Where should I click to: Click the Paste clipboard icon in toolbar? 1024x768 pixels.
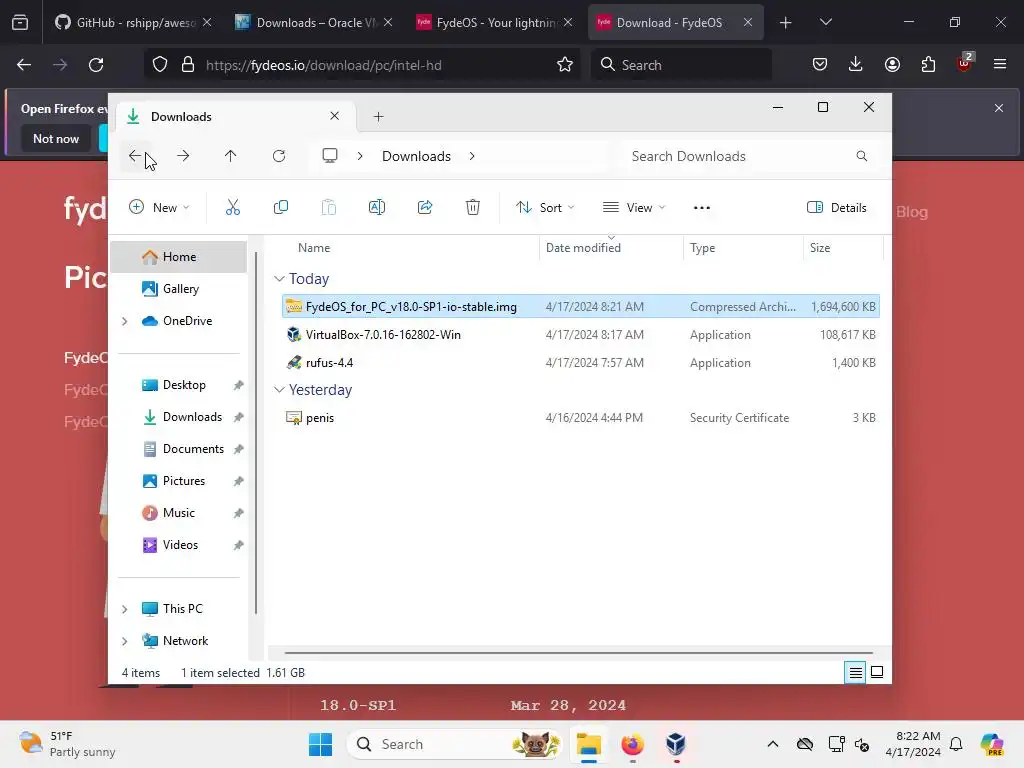click(328, 208)
